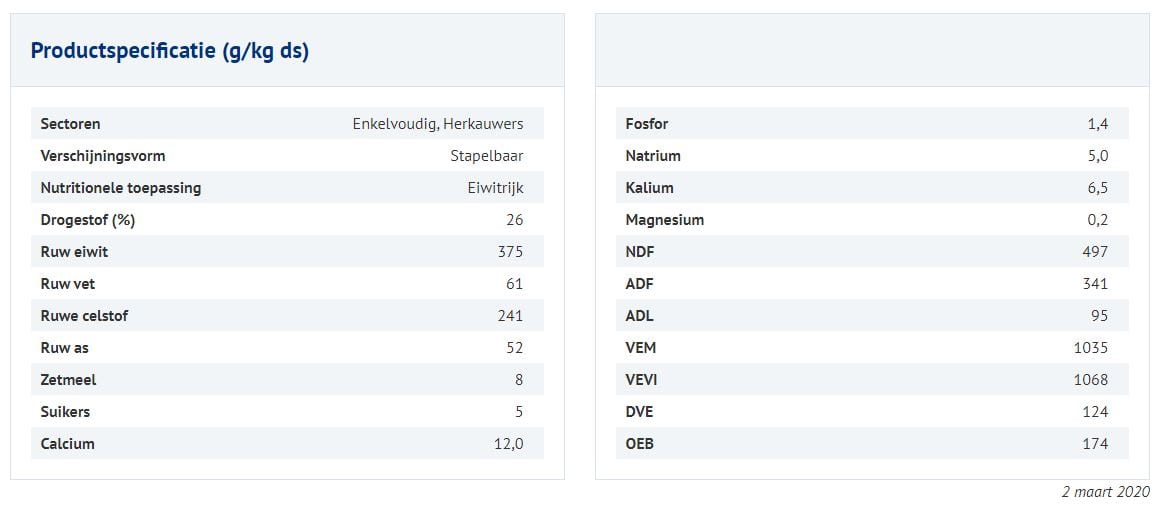Viewport: 1168px width, 513px height.
Task: Select the Verschijningsvorm label
Action: pos(102,156)
